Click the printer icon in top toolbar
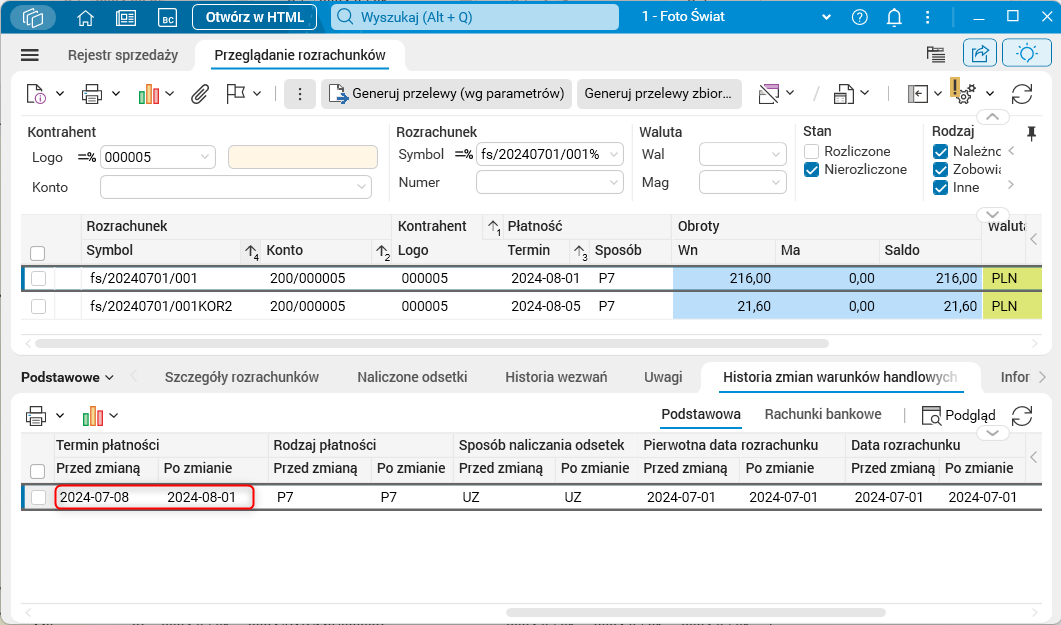 coord(92,94)
